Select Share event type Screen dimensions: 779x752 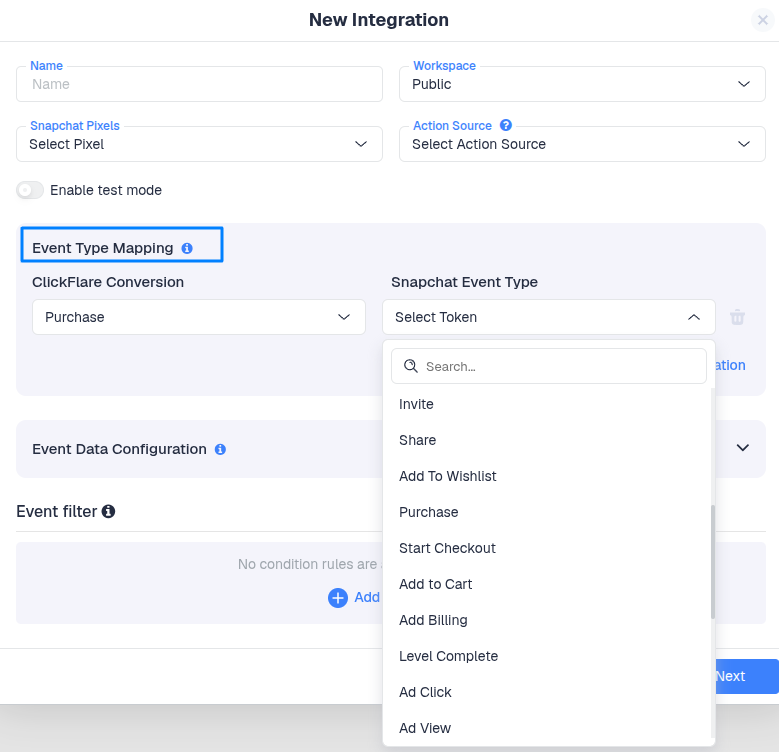point(546,440)
